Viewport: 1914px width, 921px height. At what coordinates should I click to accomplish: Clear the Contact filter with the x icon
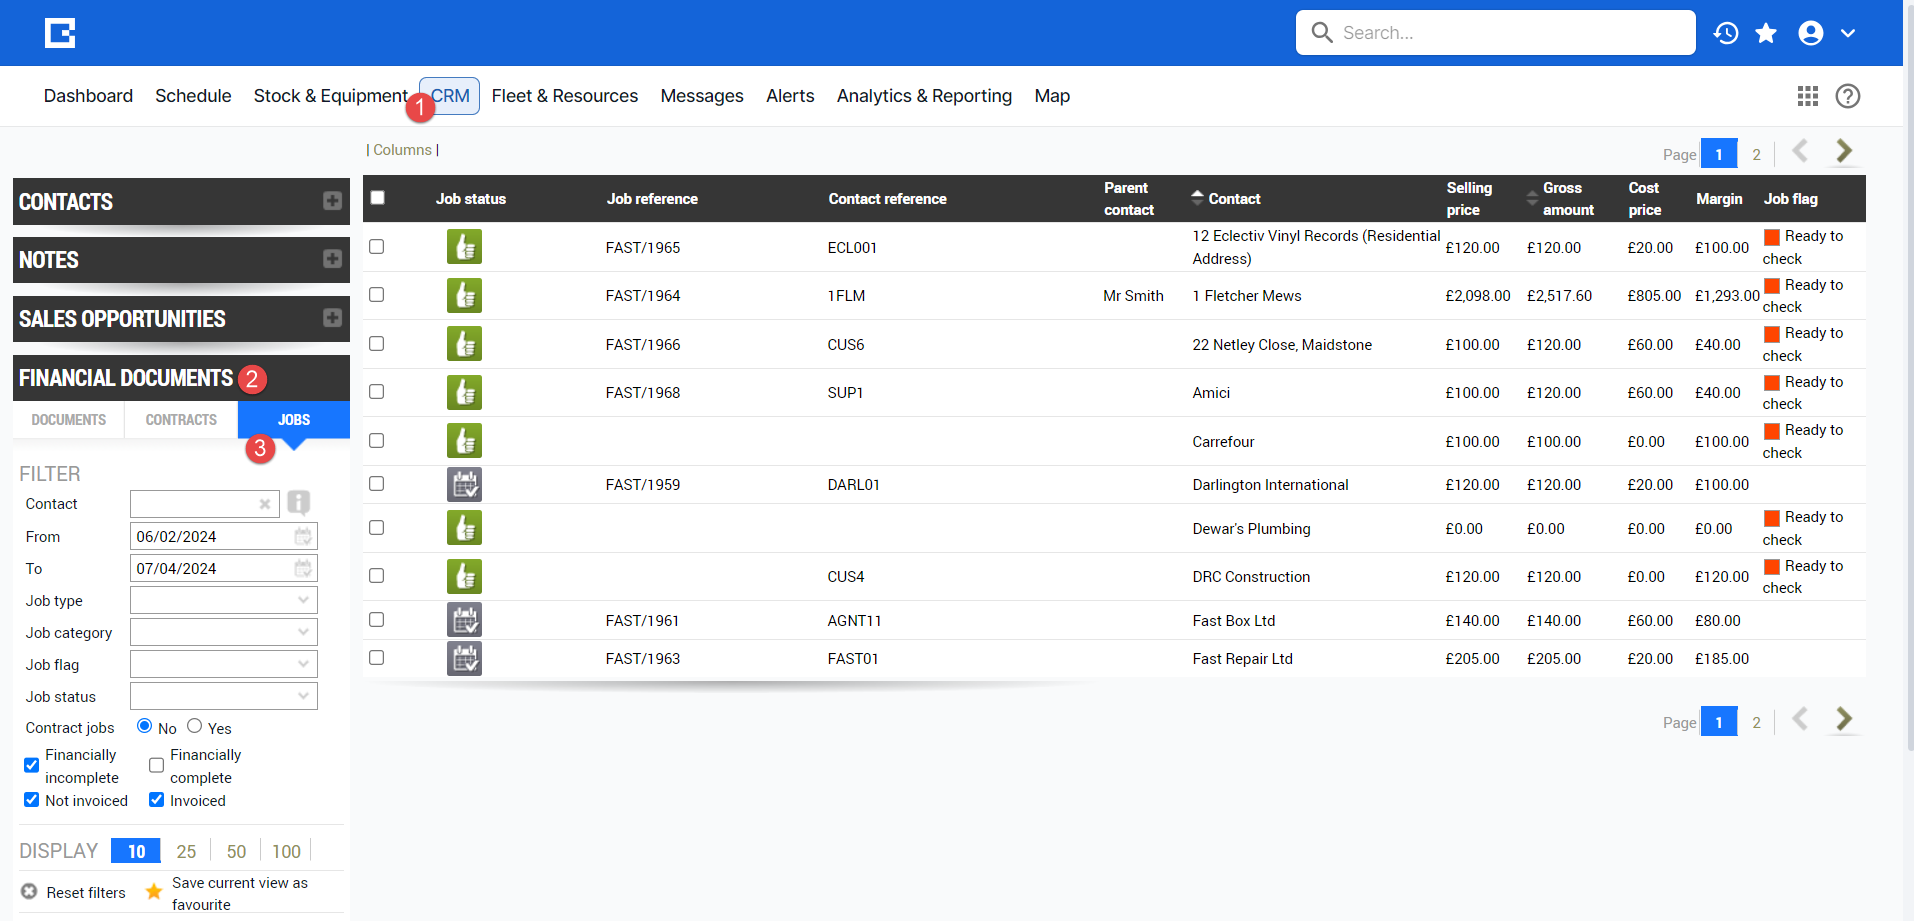(x=265, y=504)
